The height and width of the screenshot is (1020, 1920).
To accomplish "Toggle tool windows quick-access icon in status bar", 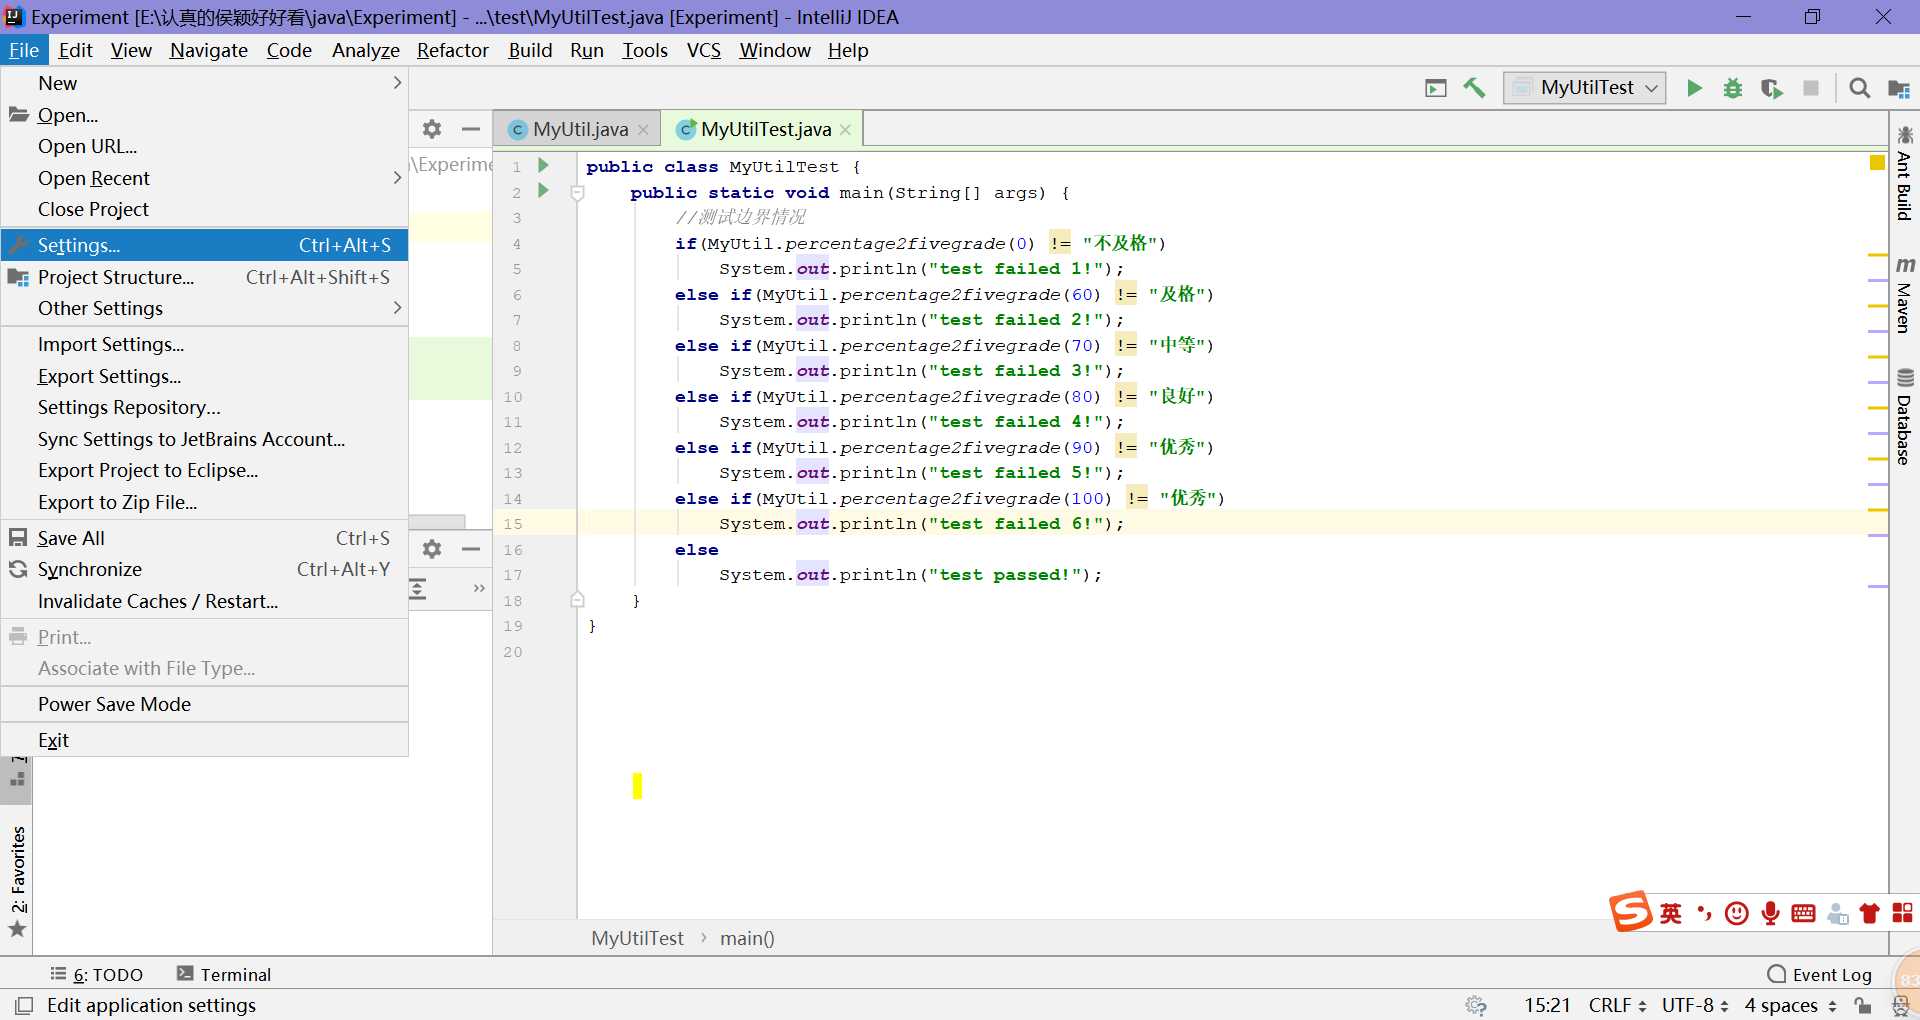I will tap(24, 1005).
